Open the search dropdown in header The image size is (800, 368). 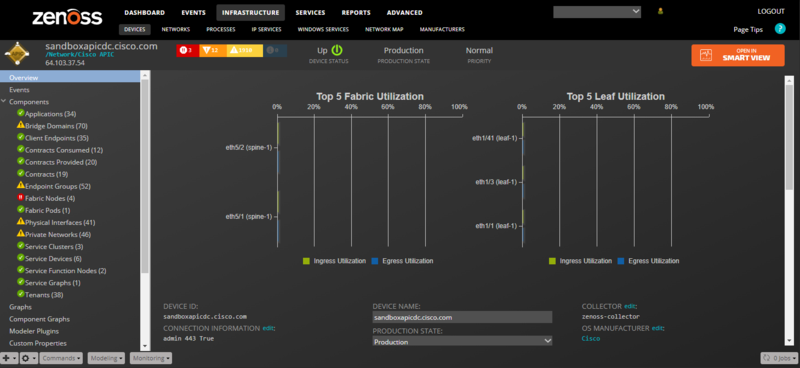pyautogui.click(x=635, y=11)
